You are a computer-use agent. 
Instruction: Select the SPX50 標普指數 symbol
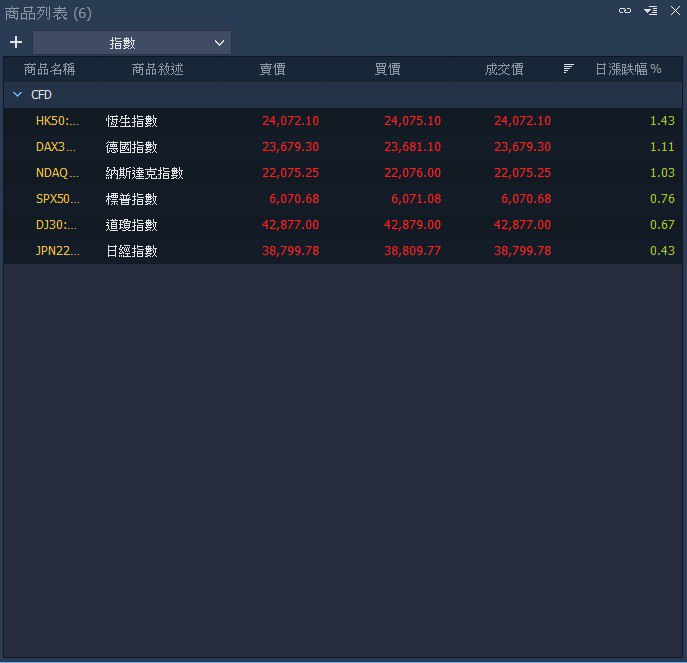[56, 199]
